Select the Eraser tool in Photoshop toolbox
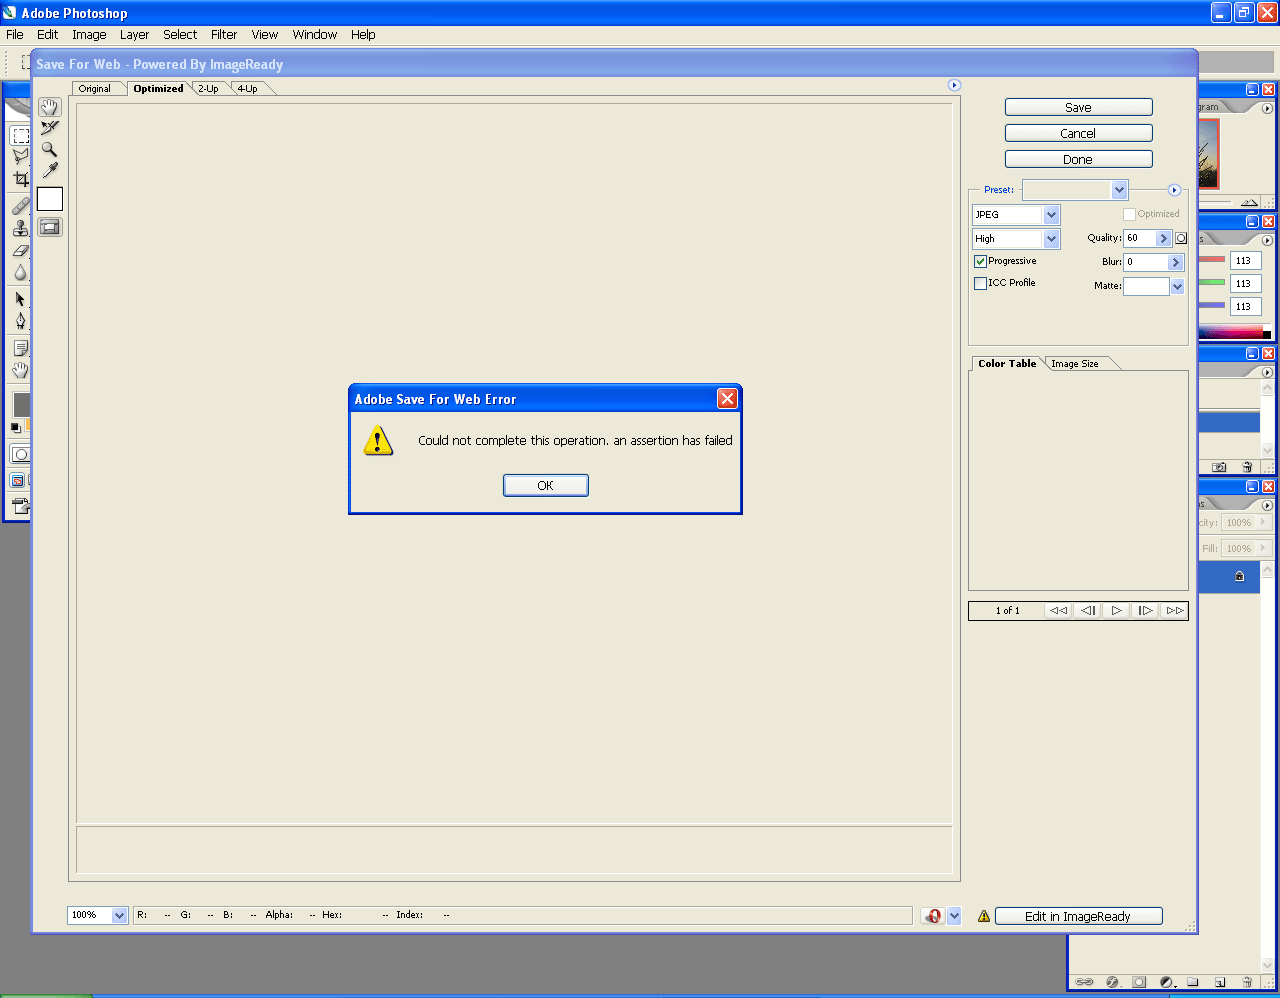The image size is (1280, 998). (x=20, y=250)
